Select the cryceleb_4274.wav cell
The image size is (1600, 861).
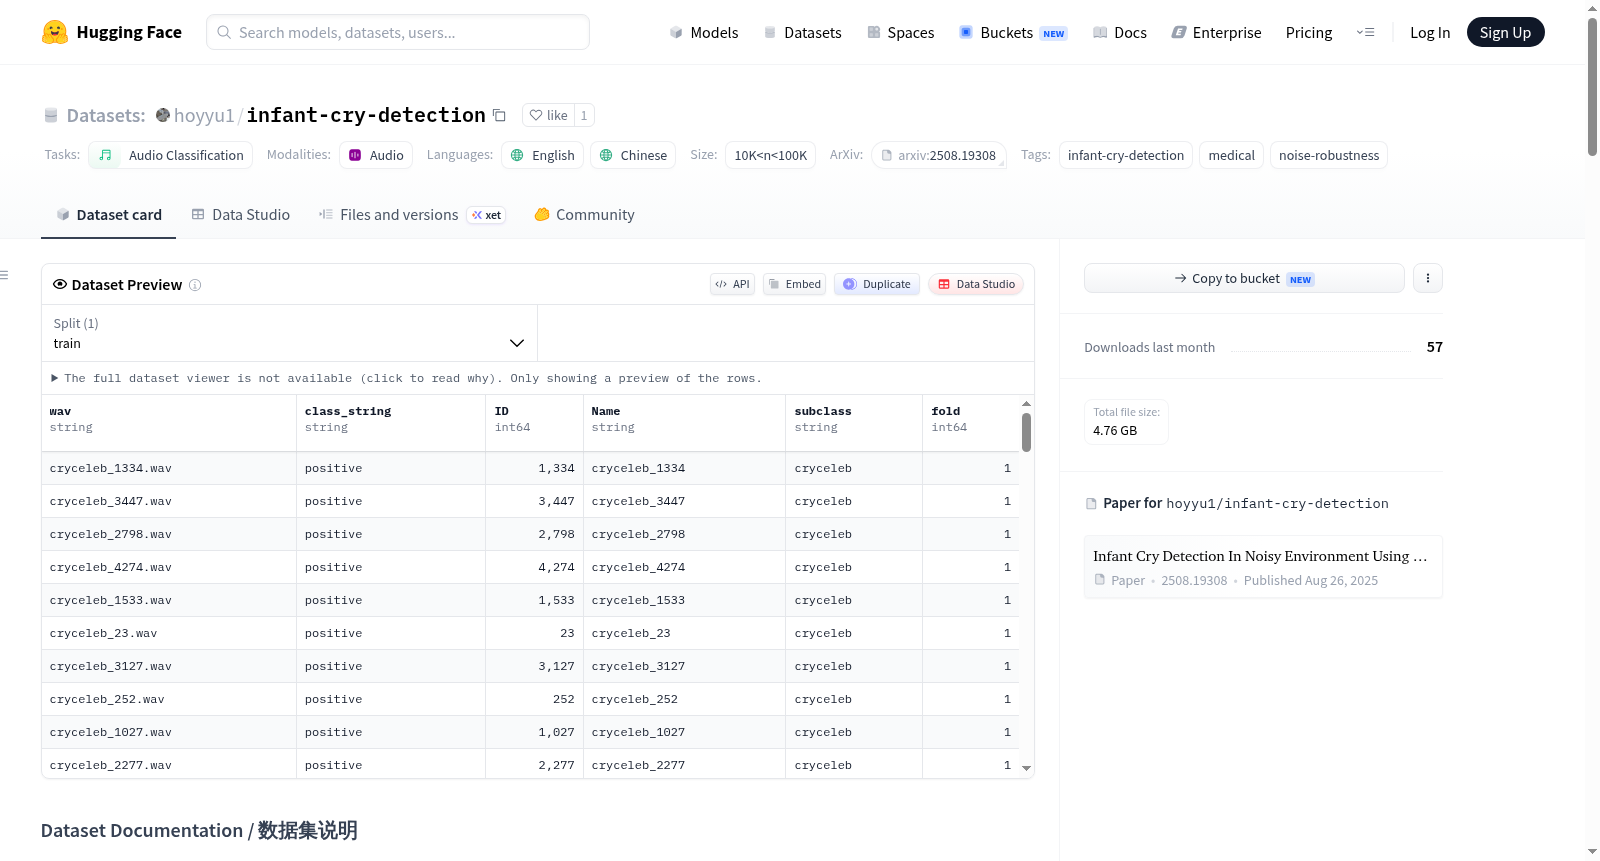click(169, 567)
